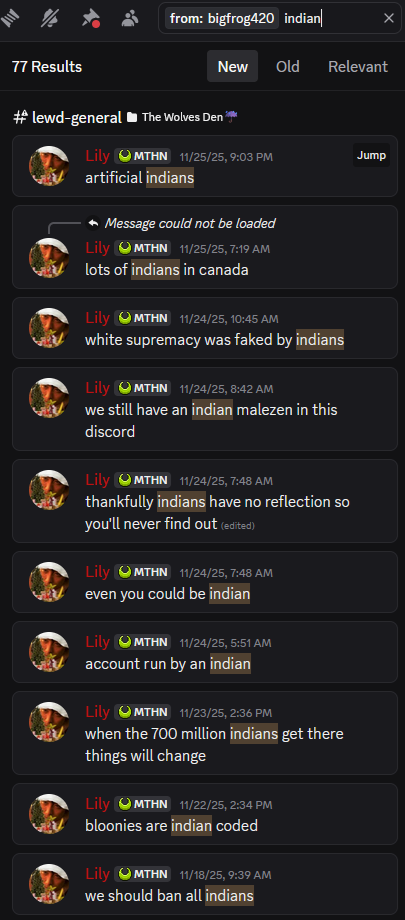Sort results by New tab

pos(232,66)
